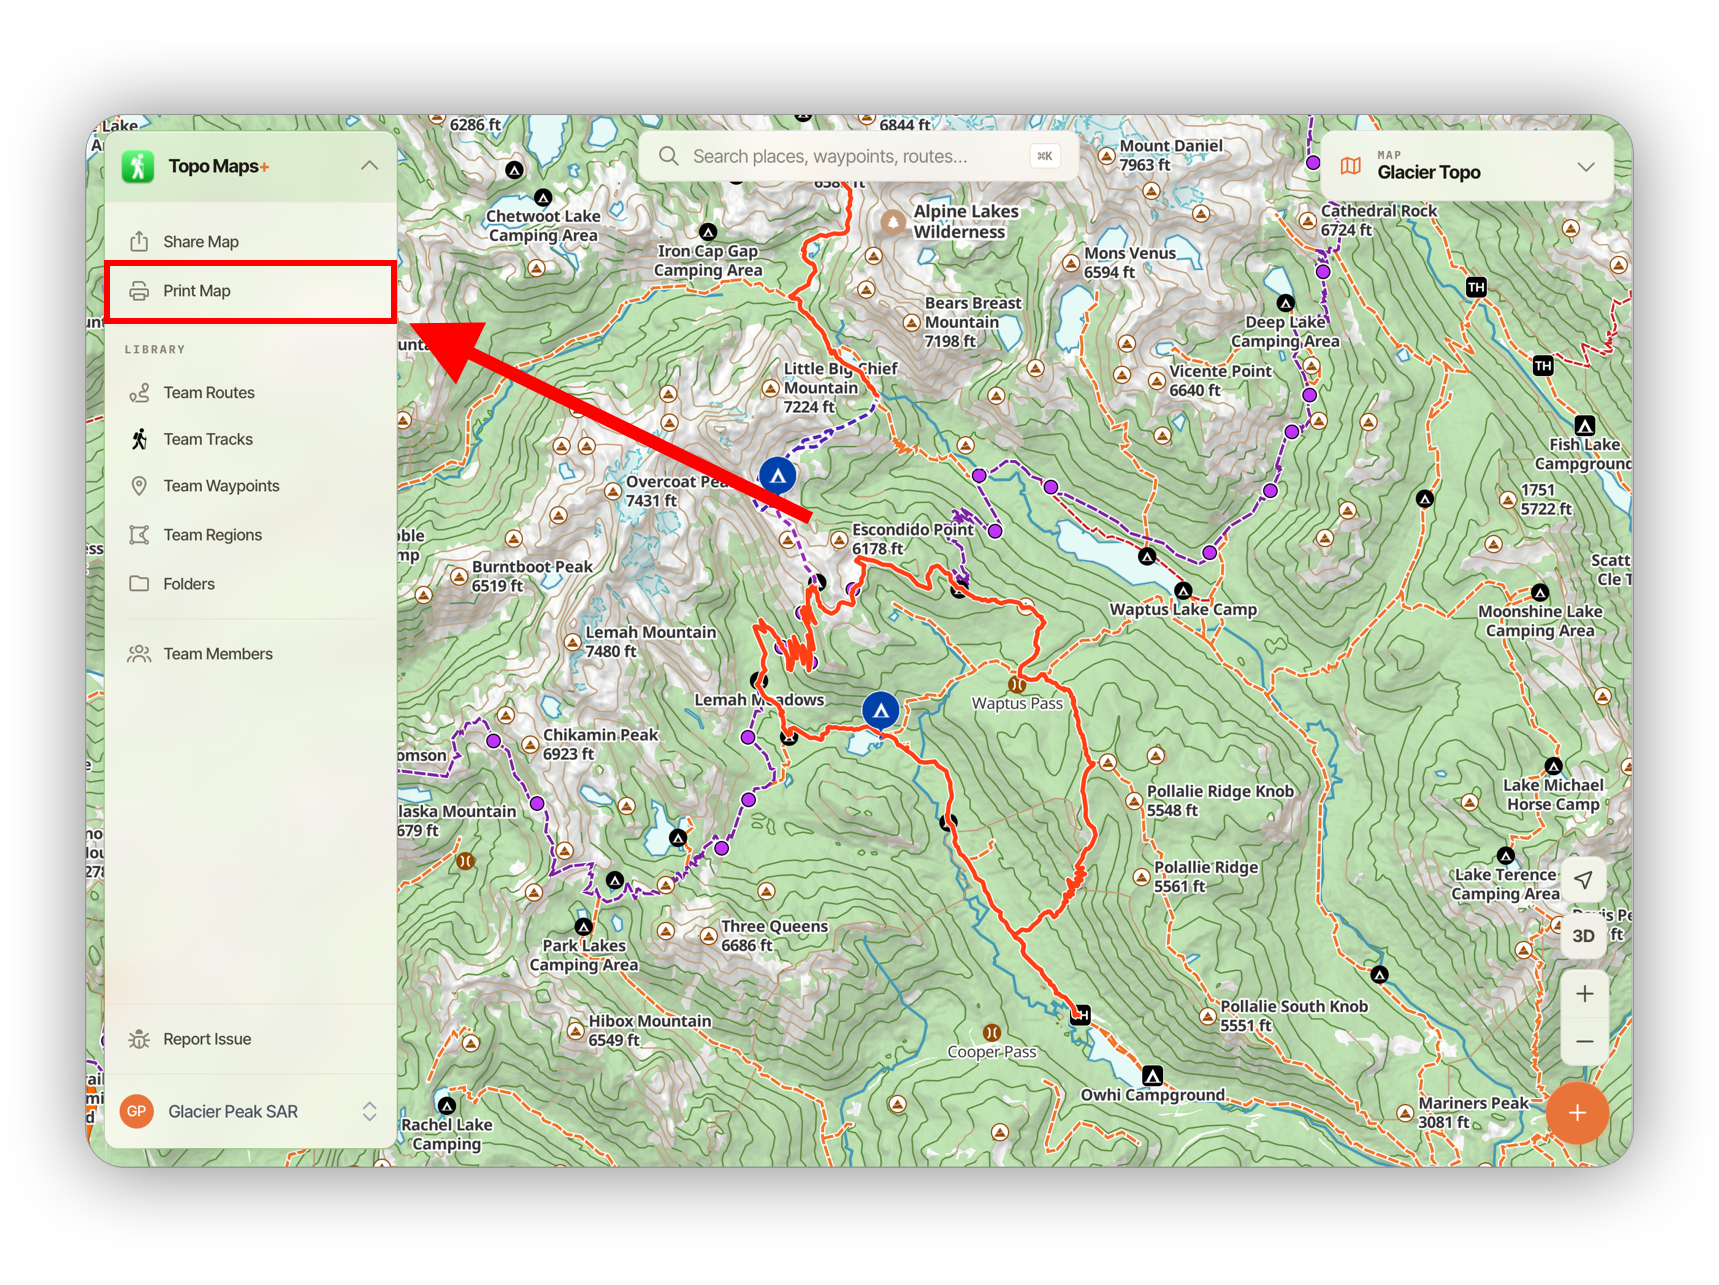
Task: Zoom in with the plus button
Action: tap(1585, 994)
